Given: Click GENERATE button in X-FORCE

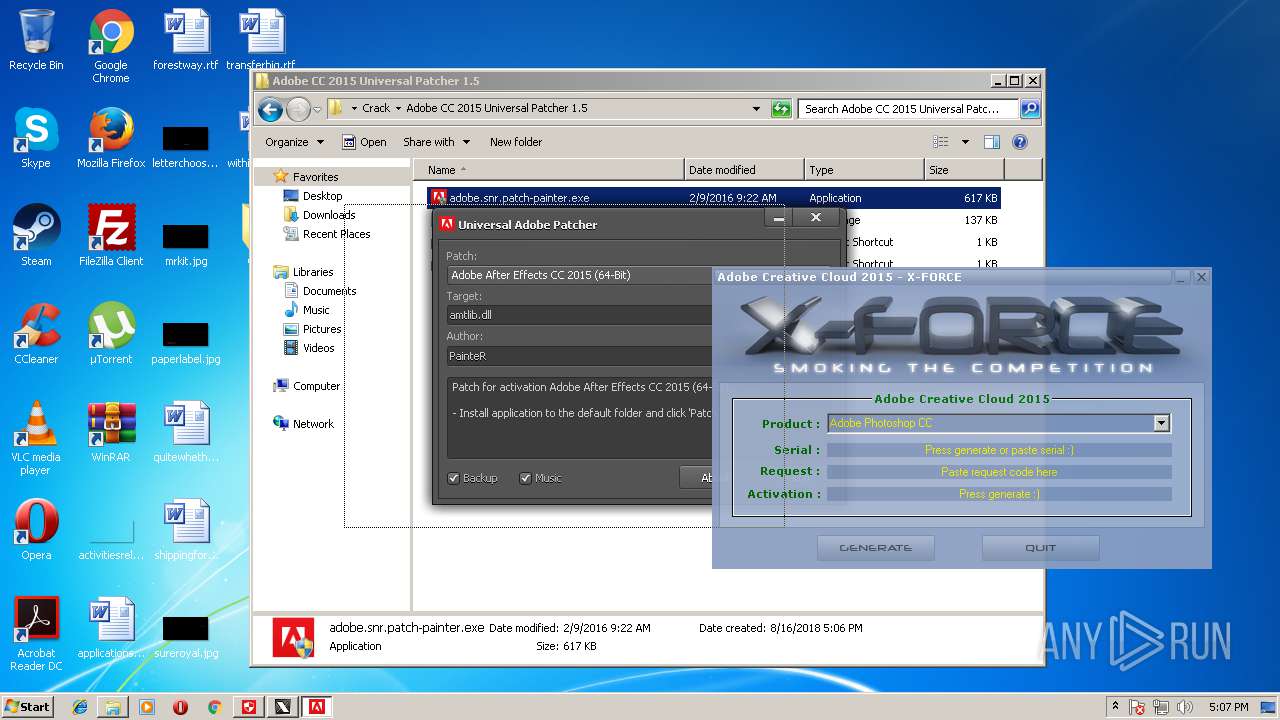Looking at the screenshot, I should click(875, 548).
